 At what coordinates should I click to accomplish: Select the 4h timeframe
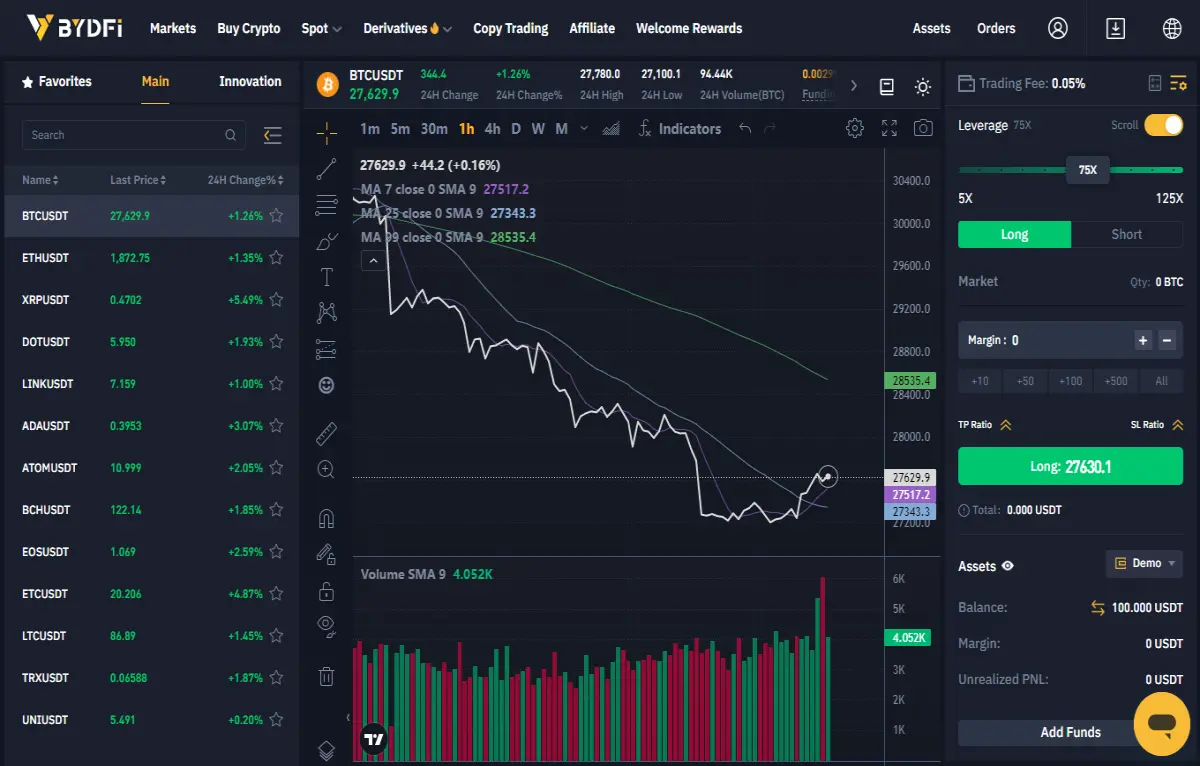click(x=492, y=128)
